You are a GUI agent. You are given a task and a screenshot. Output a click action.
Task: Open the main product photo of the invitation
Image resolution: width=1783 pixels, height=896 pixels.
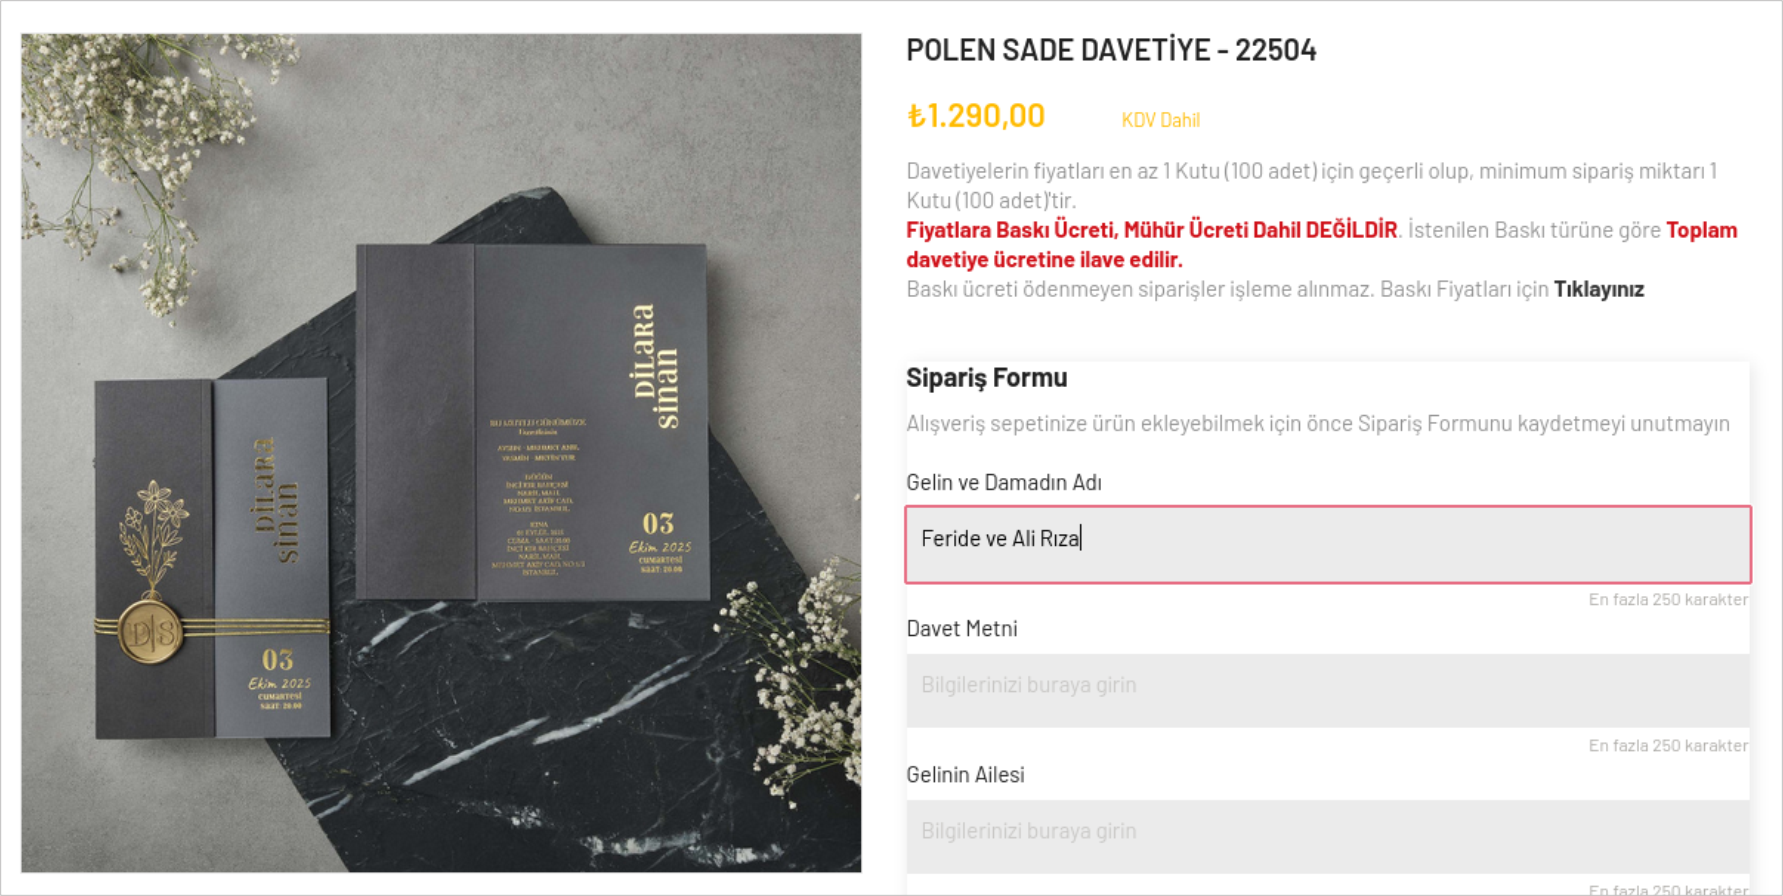(441, 453)
